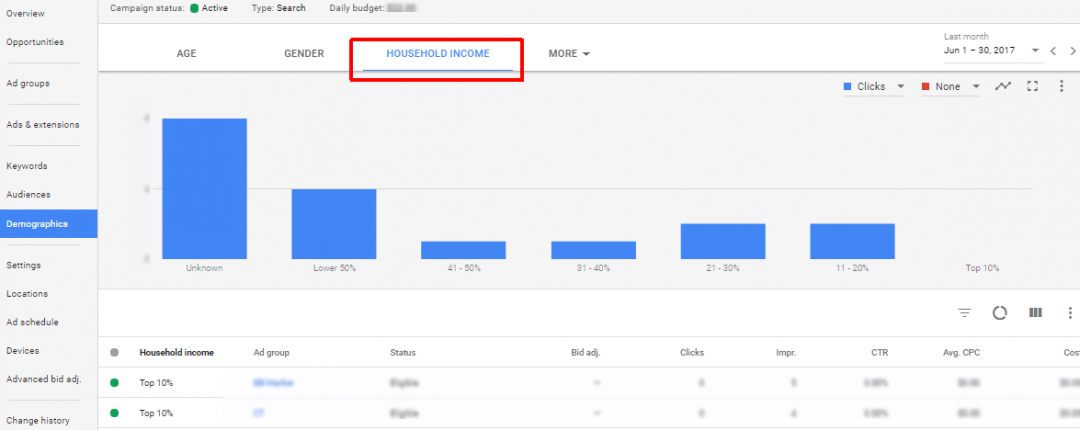Click the Lower 50% bar in chart
The width and height of the screenshot is (1080, 430).
pos(334,224)
